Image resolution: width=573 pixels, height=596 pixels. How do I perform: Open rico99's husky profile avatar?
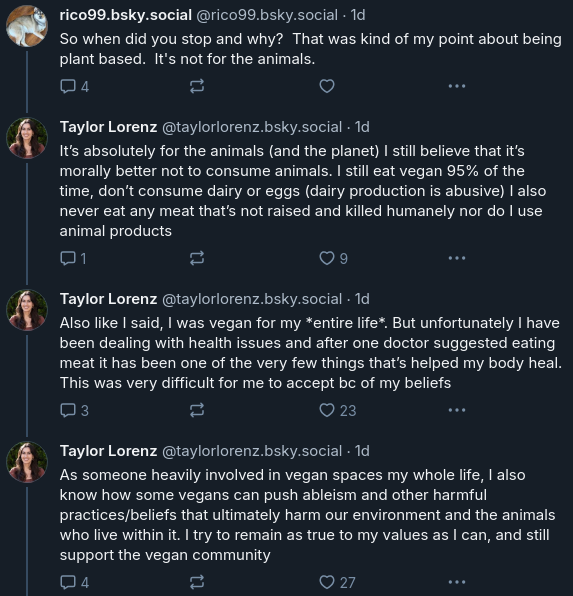27,26
